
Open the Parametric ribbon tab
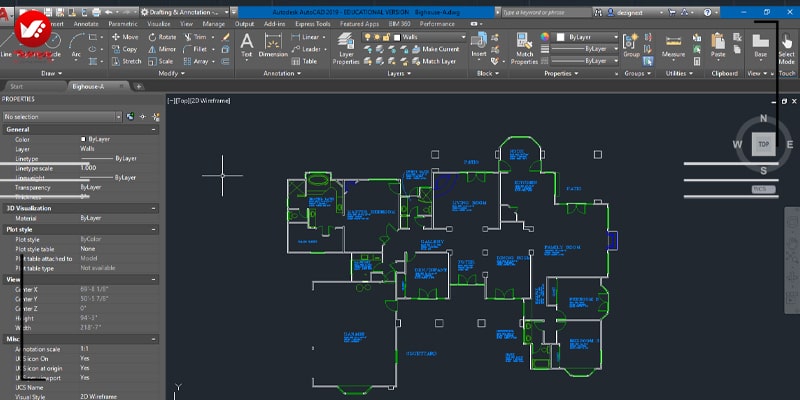(x=122, y=24)
